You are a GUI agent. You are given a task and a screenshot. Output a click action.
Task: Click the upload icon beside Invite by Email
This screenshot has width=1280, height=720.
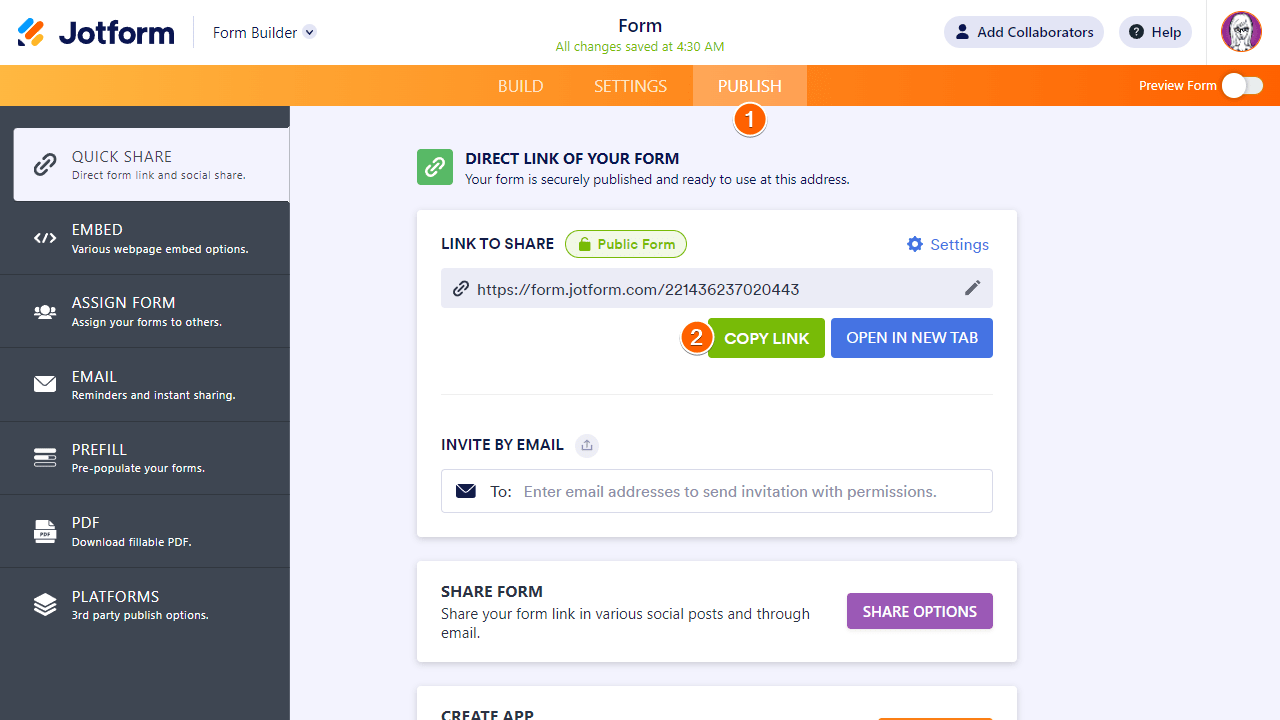[587, 445]
